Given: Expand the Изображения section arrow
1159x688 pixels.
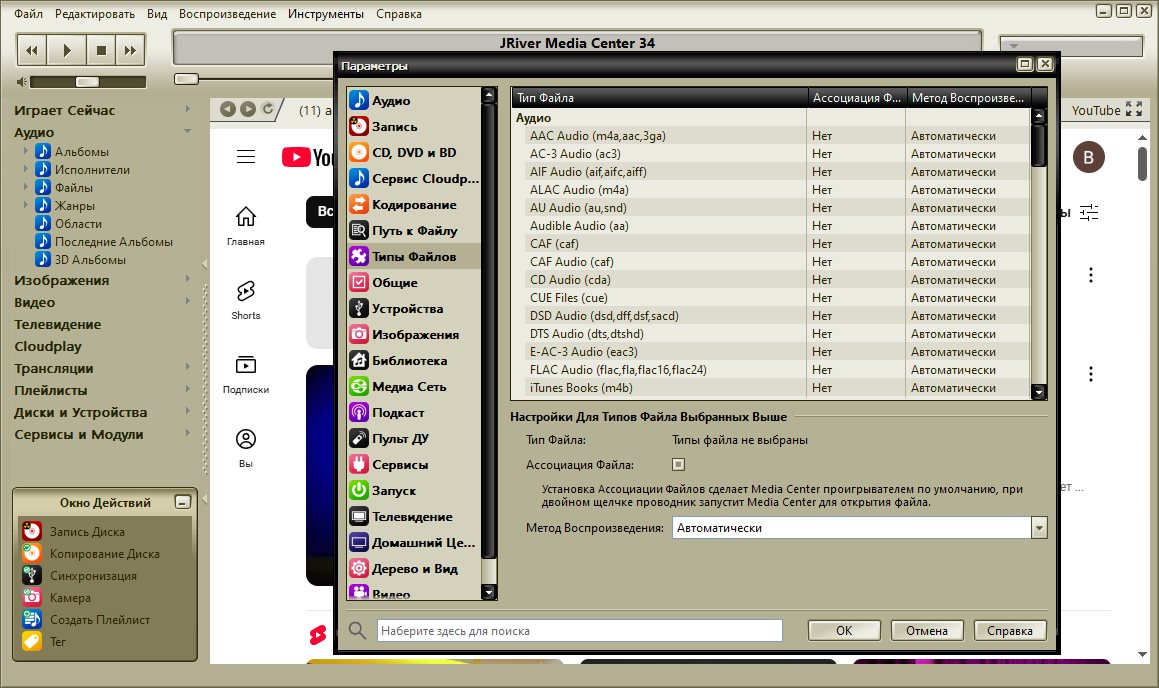Looking at the screenshot, I should coord(187,280).
